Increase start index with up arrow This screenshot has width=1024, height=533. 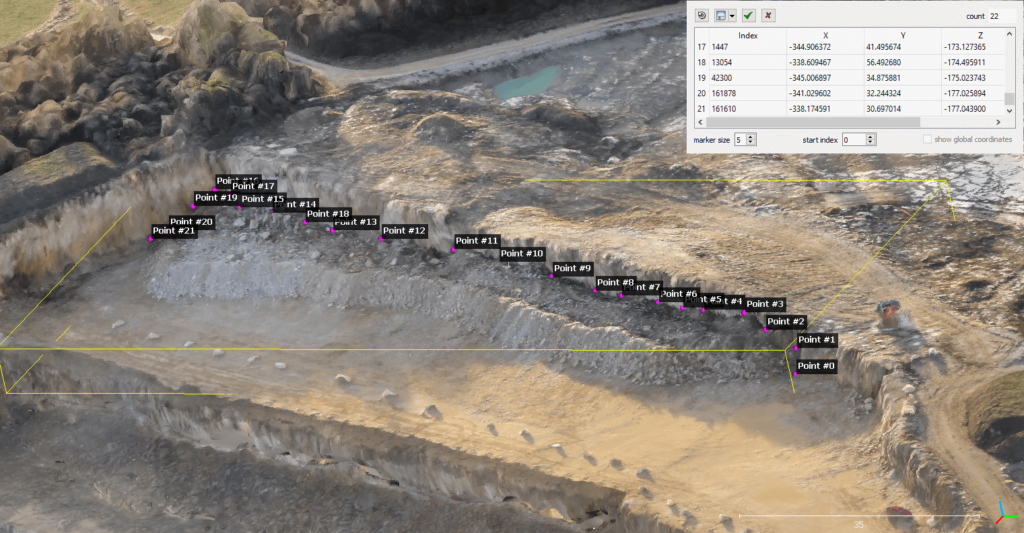pyautogui.click(x=871, y=137)
